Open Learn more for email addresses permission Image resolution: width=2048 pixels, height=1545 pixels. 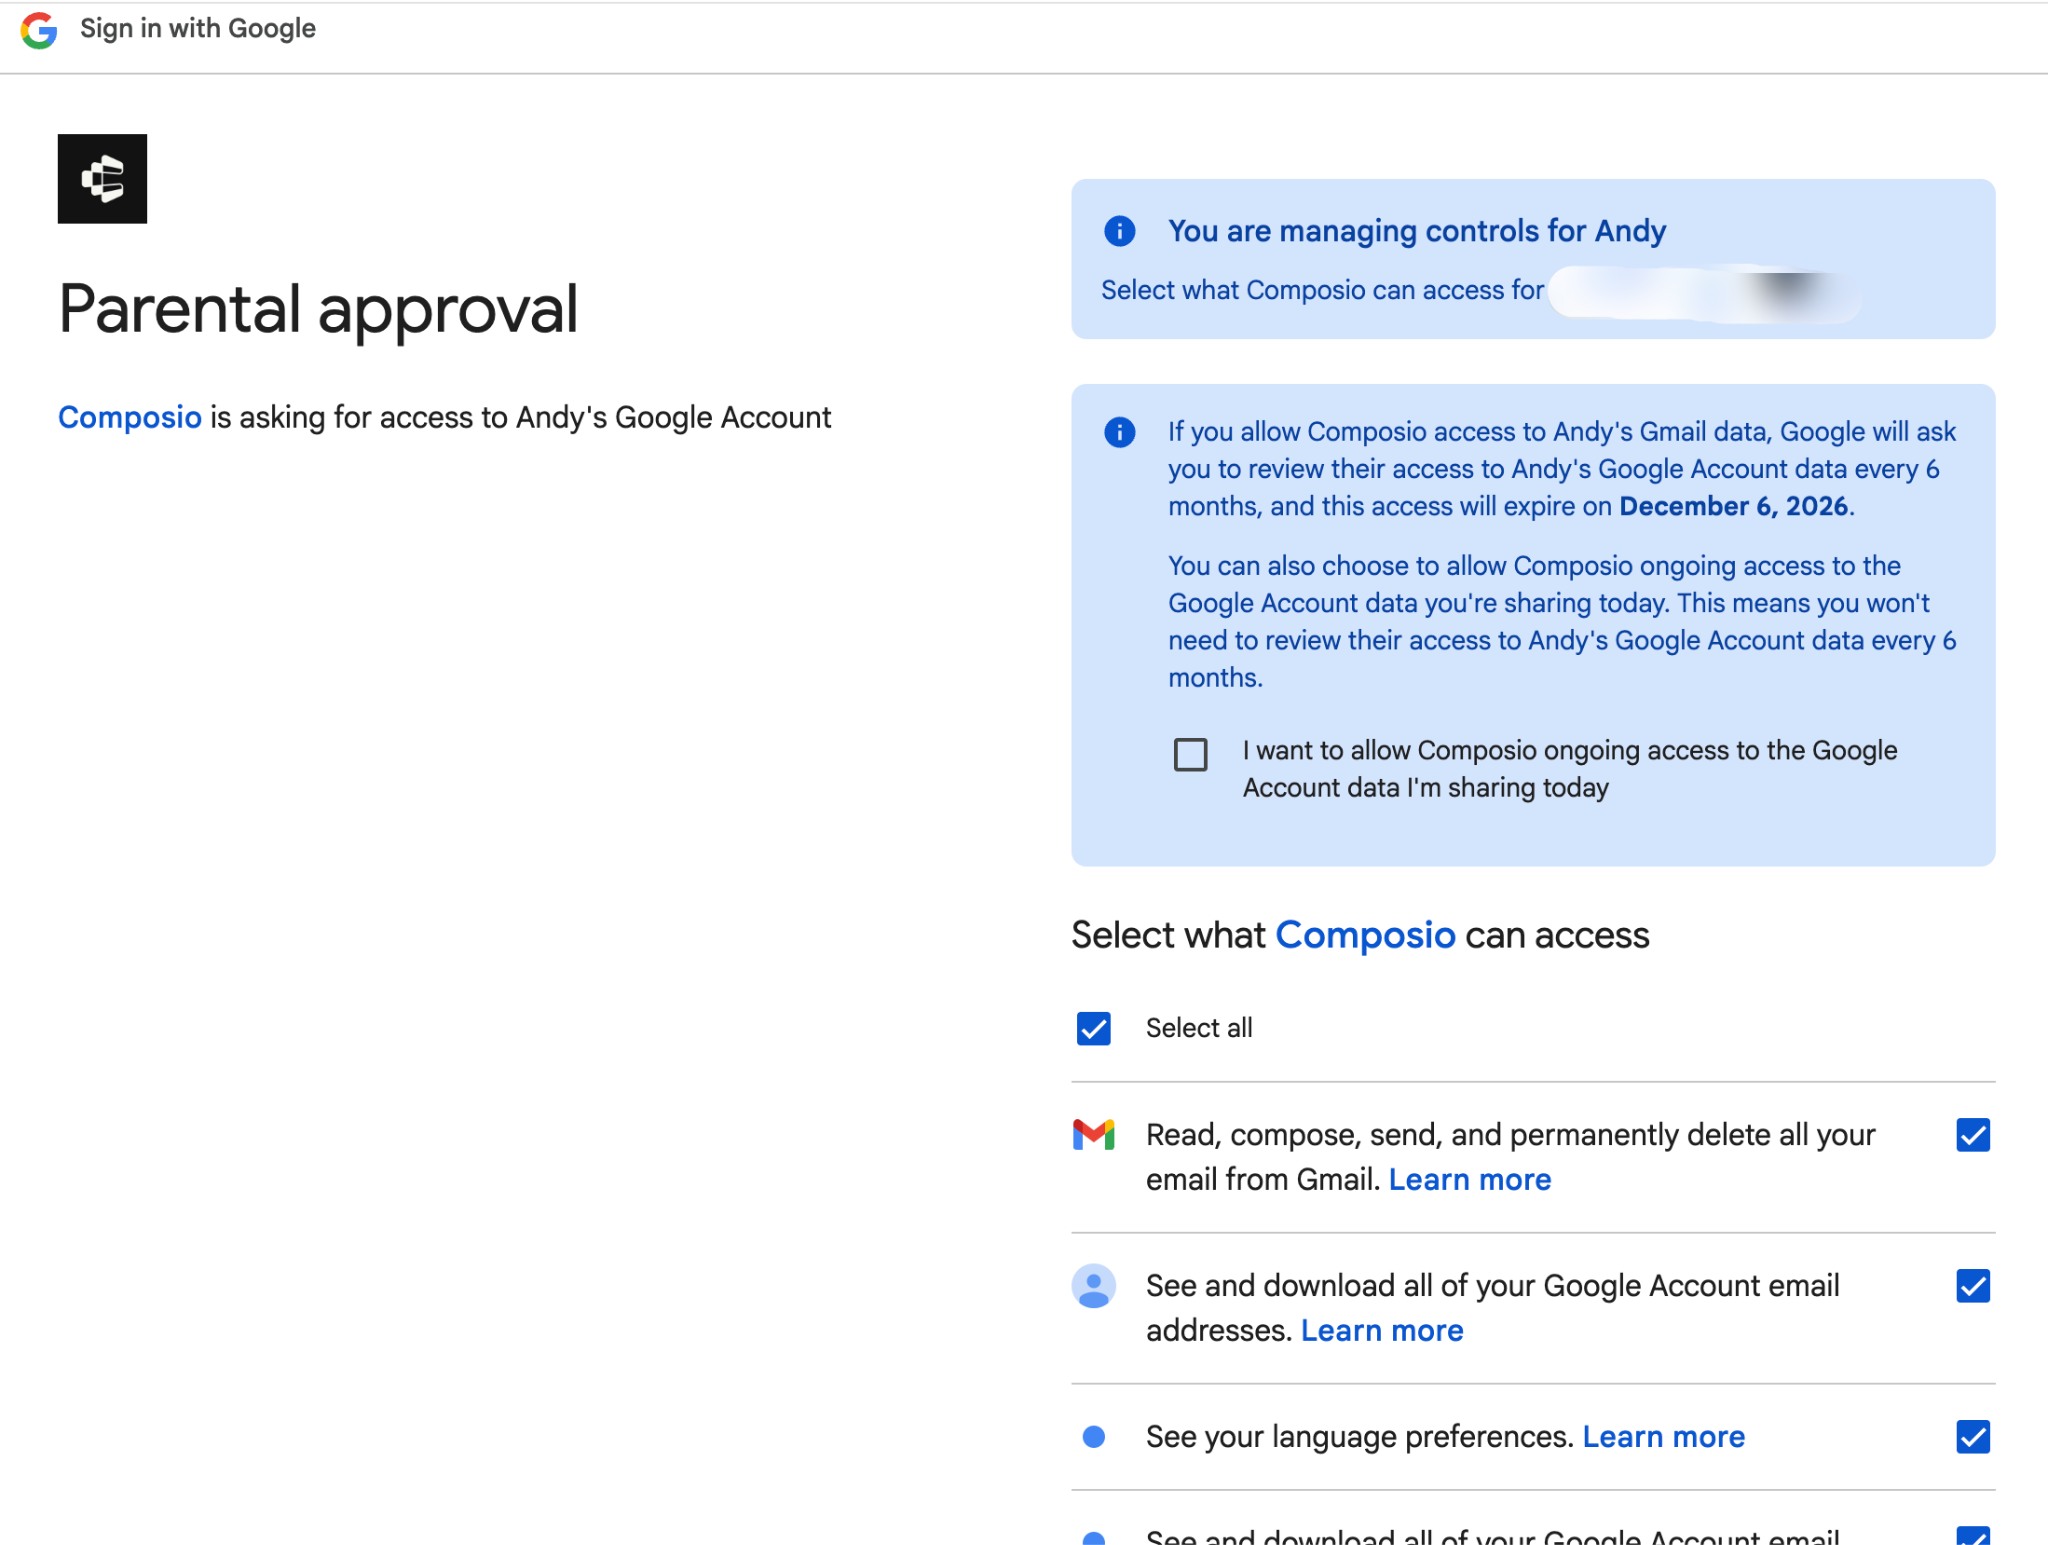tap(1382, 1331)
